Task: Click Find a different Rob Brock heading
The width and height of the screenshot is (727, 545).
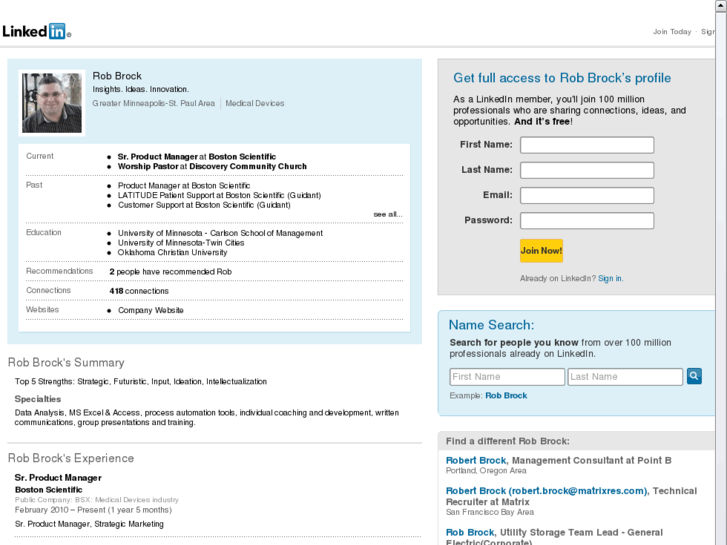Action: coord(508,441)
